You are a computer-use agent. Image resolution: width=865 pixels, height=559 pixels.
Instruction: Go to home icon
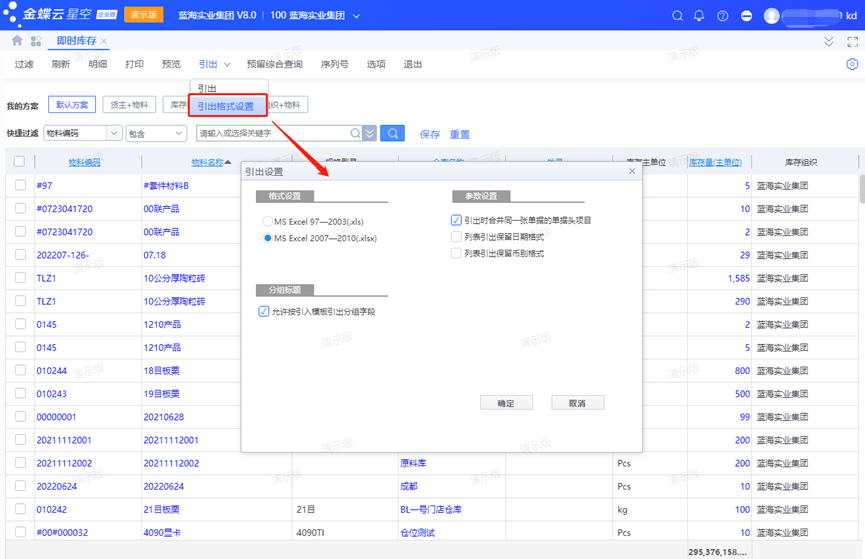point(17,40)
